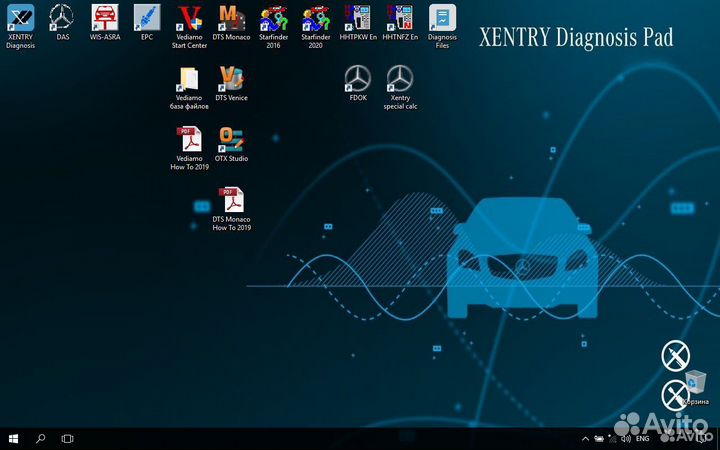Open the network tray icon
The height and width of the screenshot is (450, 720).
pyautogui.click(x=613, y=439)
